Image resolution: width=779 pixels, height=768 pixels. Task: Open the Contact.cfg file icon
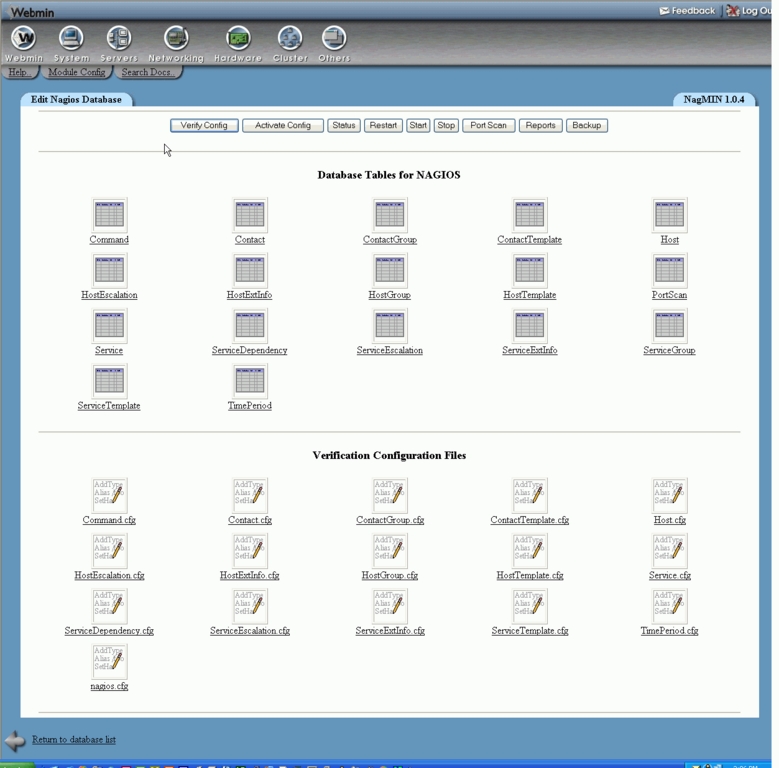click(x=249, y=495)
